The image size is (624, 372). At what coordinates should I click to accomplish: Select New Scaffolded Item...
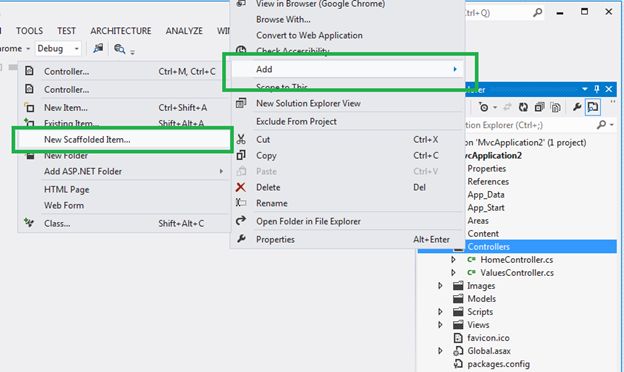coord(123,139)
